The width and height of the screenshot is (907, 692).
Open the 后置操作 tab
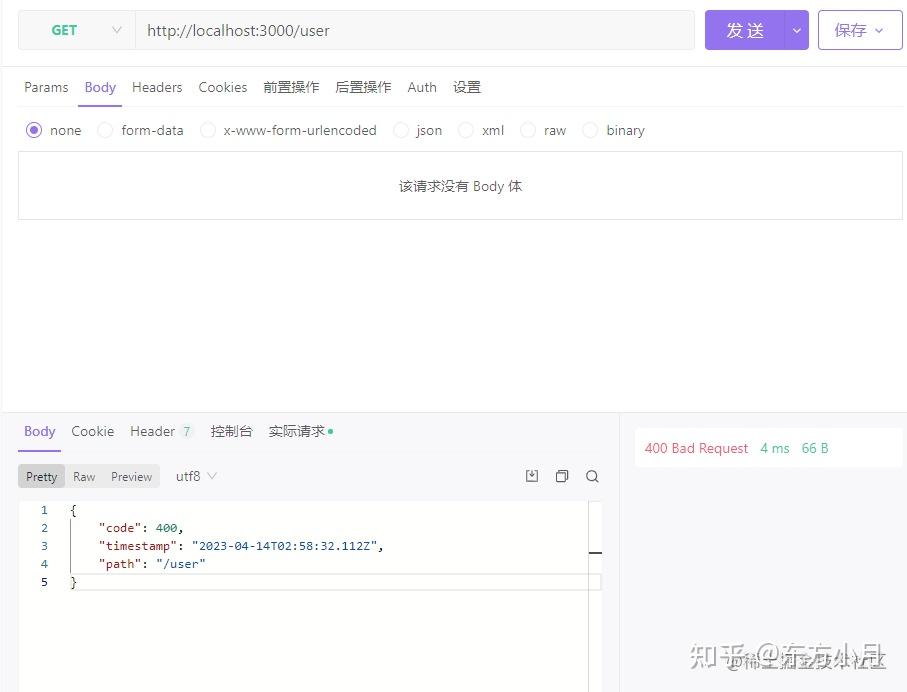[363, 87]
